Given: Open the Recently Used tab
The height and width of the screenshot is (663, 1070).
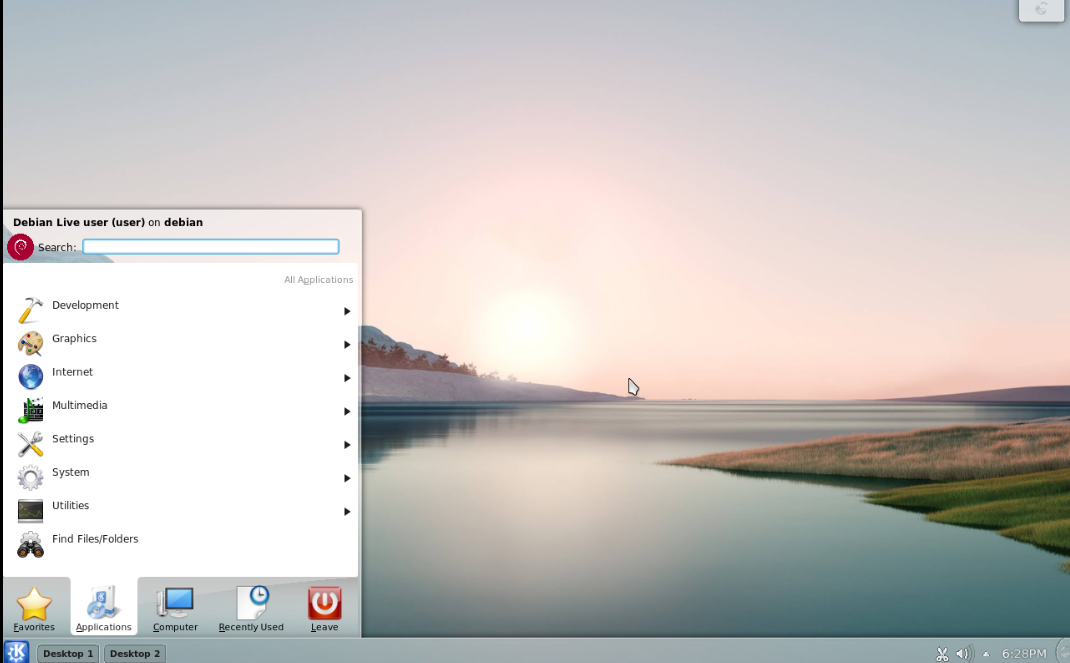Looking at the screenshot, I should pos(251,608).
